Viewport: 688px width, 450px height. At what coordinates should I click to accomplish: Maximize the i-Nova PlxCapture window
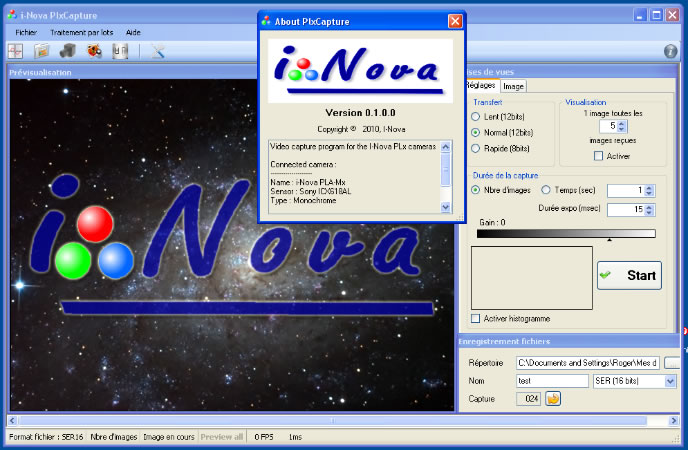pyautogui.click(x=656, y=15)
